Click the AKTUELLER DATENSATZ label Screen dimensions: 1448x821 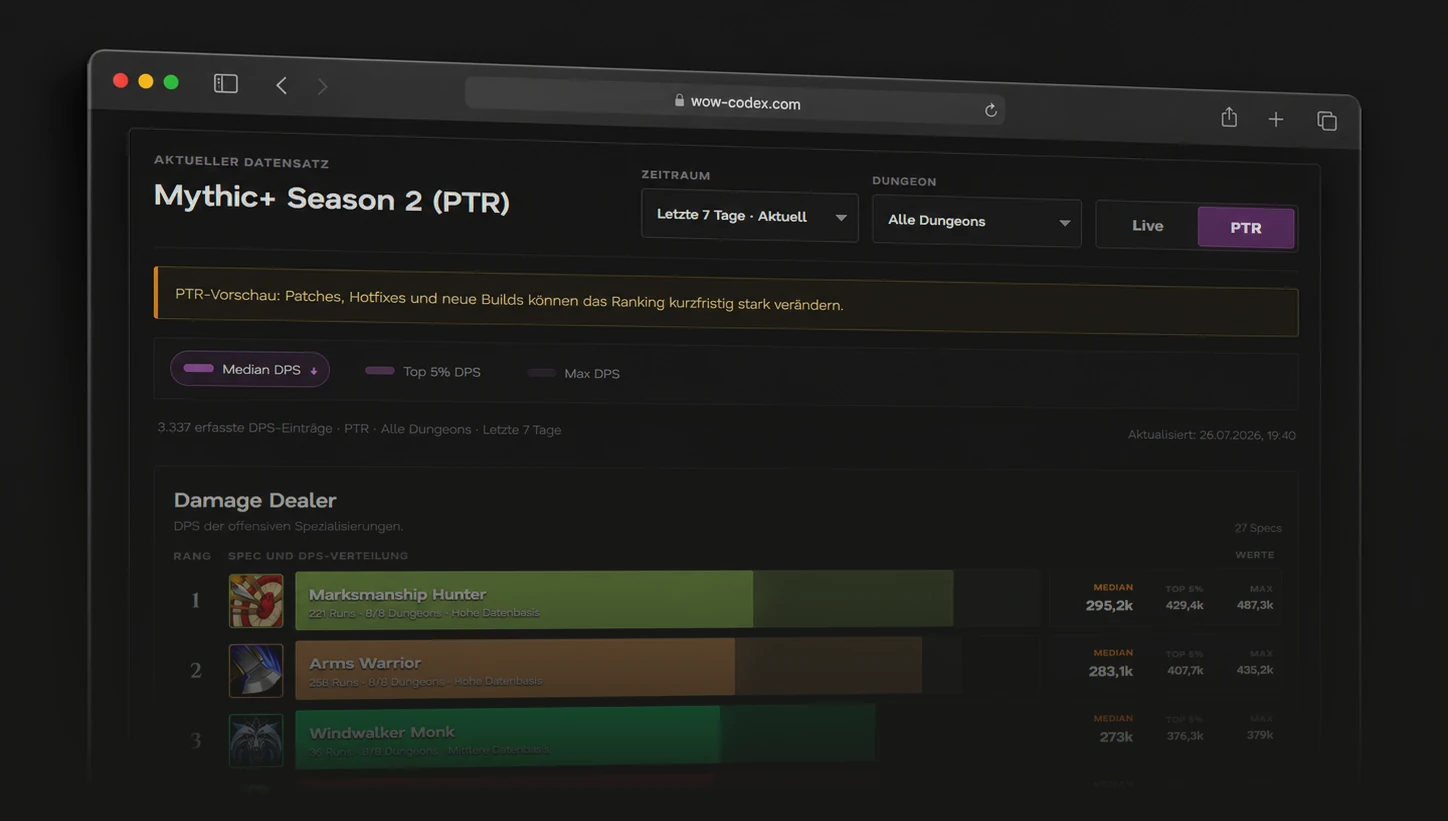(241, 162)
